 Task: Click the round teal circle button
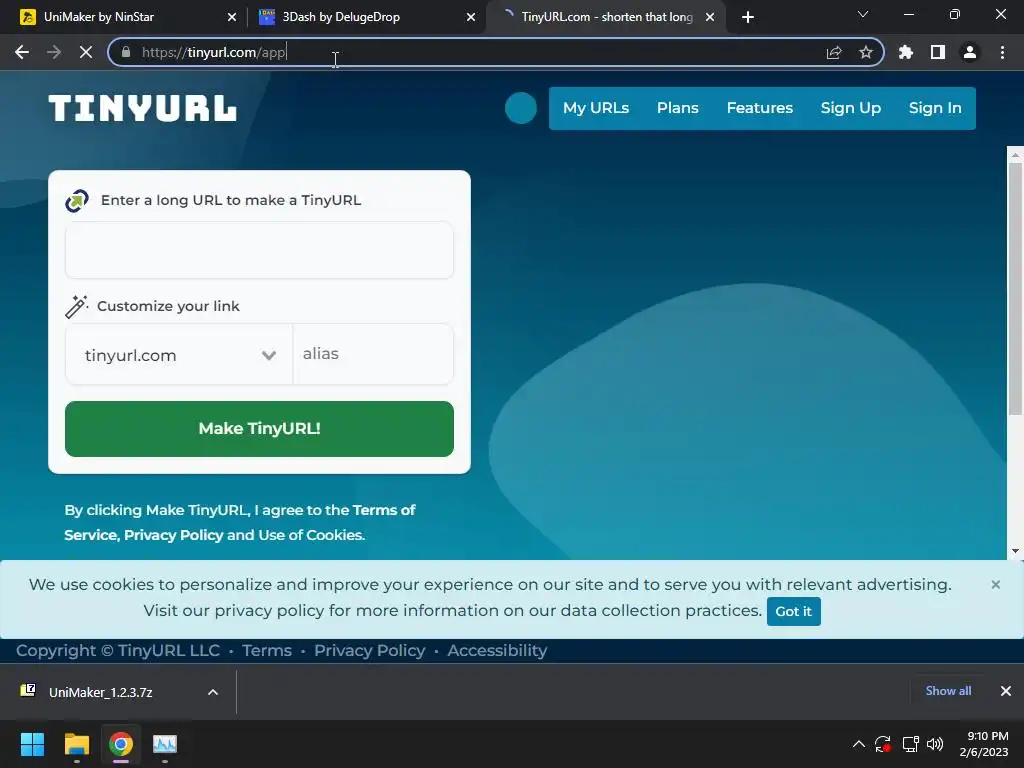[520, 108]
